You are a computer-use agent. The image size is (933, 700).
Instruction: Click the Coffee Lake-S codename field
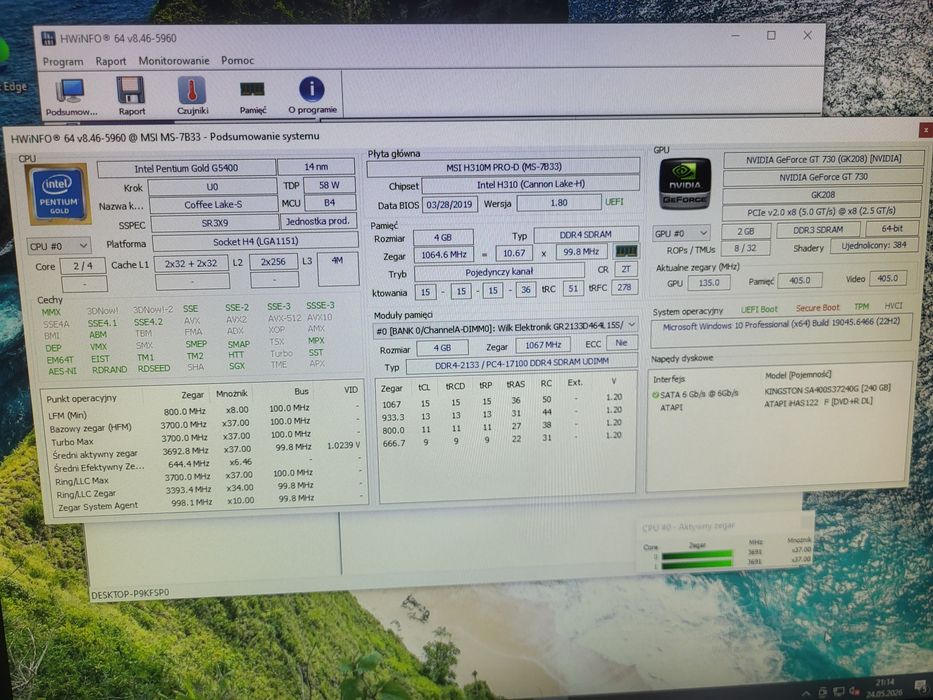click(213, 205)
